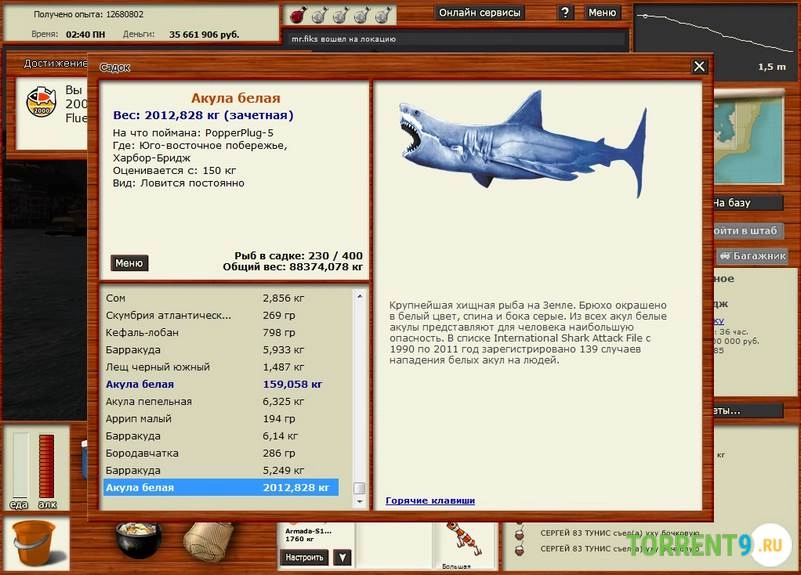Close the Садок window
Screen dimensions: 801x575
point(699,66)
